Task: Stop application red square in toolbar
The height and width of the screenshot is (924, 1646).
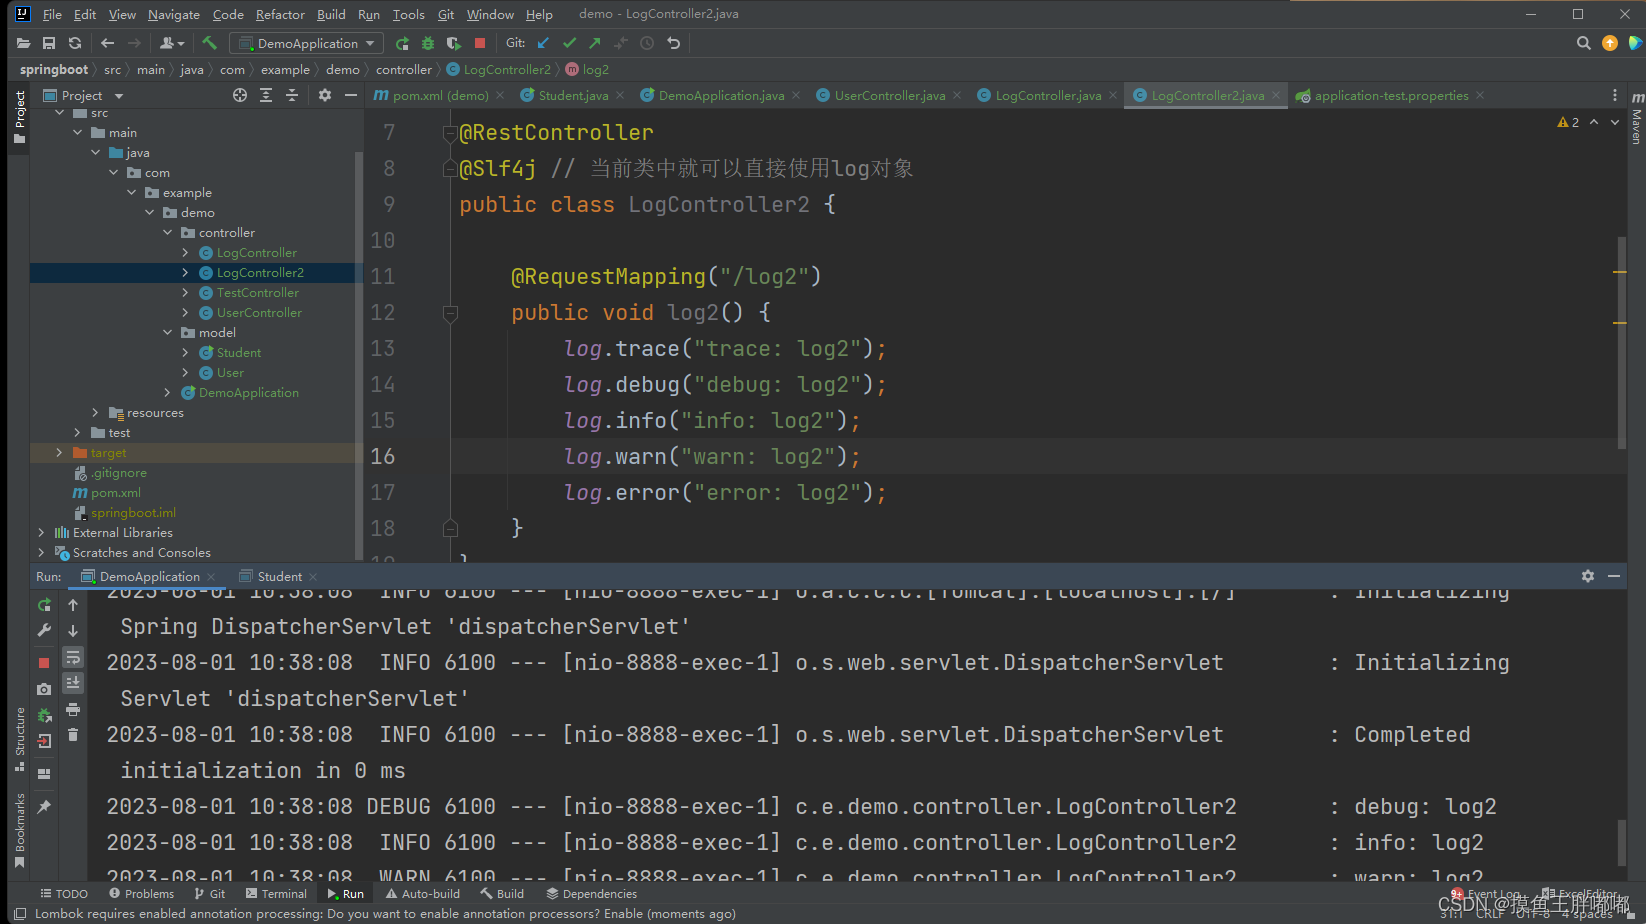Action: pos(480,43)
